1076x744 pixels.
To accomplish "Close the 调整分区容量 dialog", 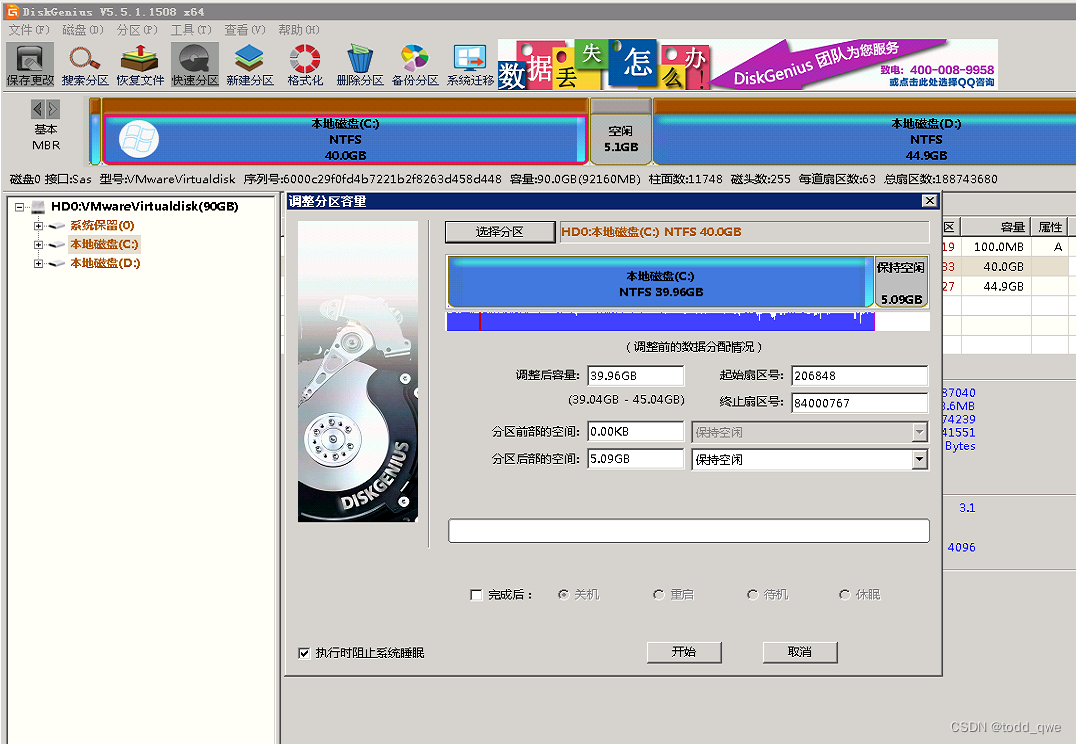I will [x=930, y=200].
